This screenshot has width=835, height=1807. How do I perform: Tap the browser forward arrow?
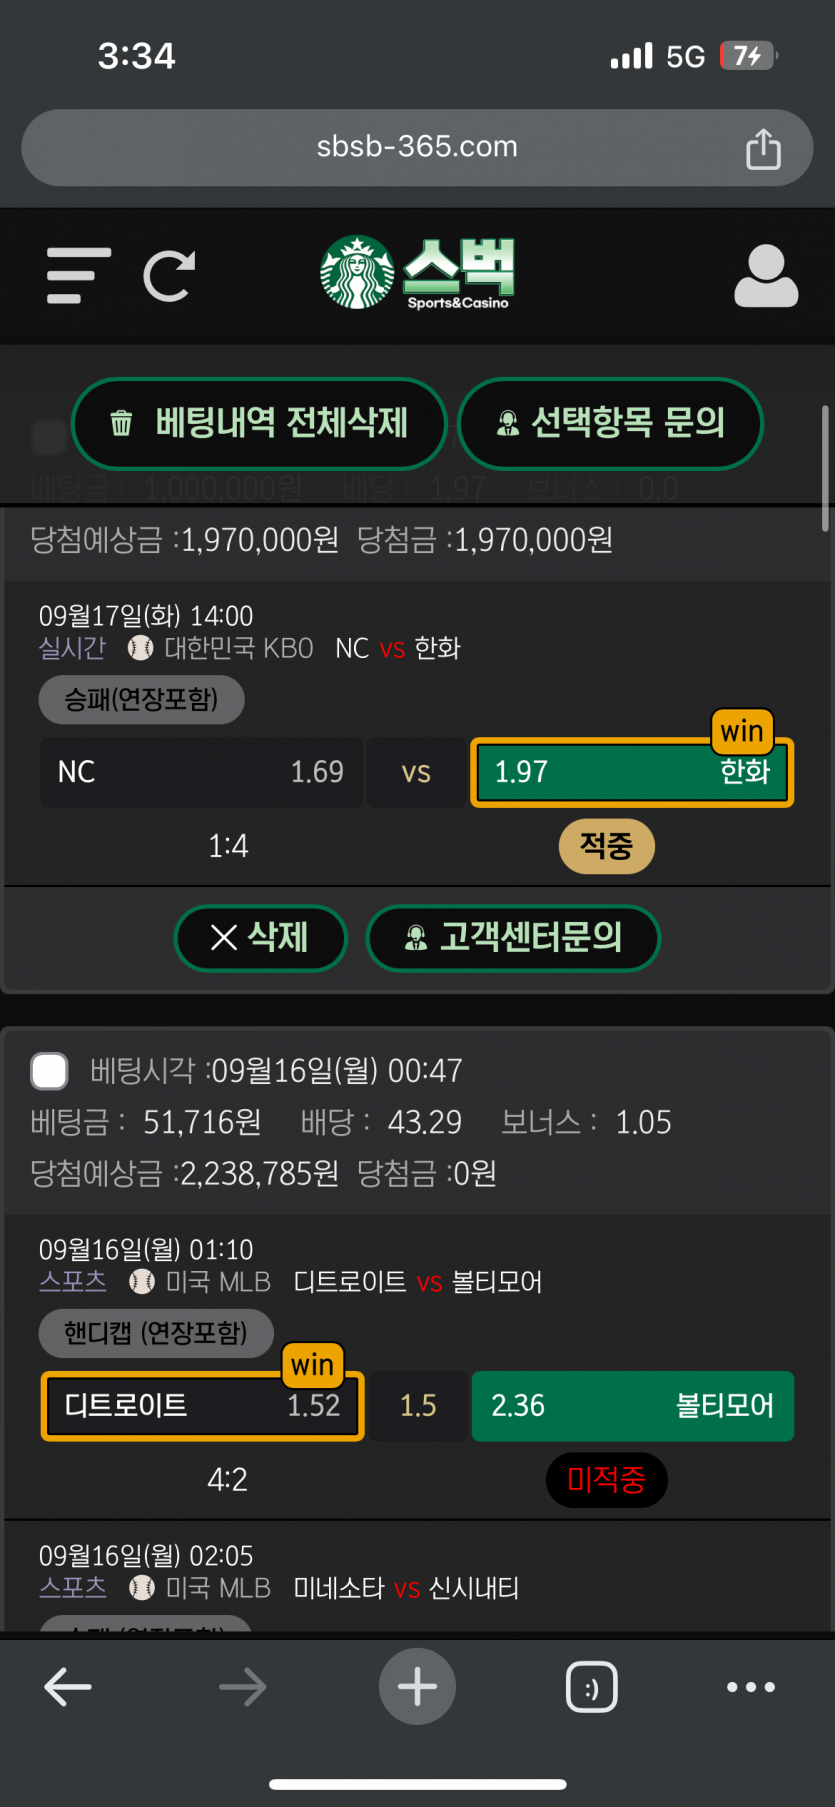[243, 1687]
